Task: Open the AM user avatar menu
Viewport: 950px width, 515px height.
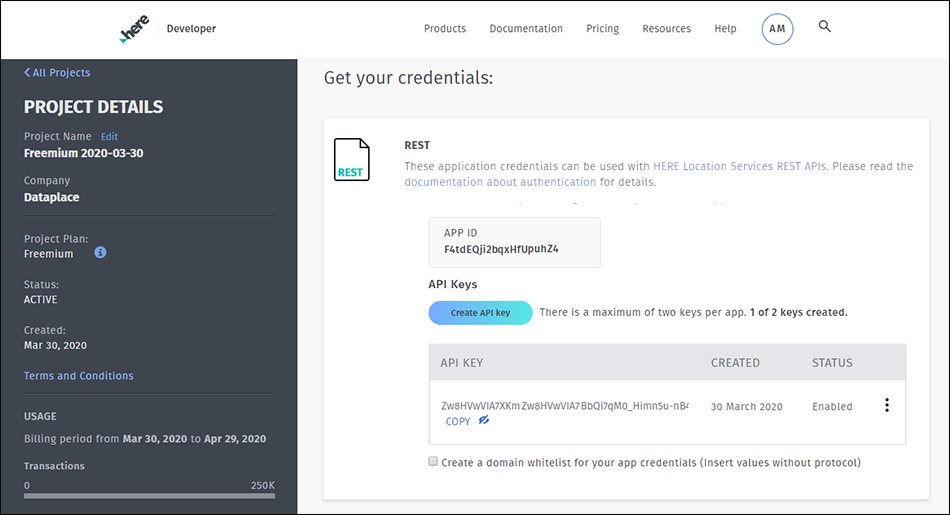Action: tap(777, 28)
